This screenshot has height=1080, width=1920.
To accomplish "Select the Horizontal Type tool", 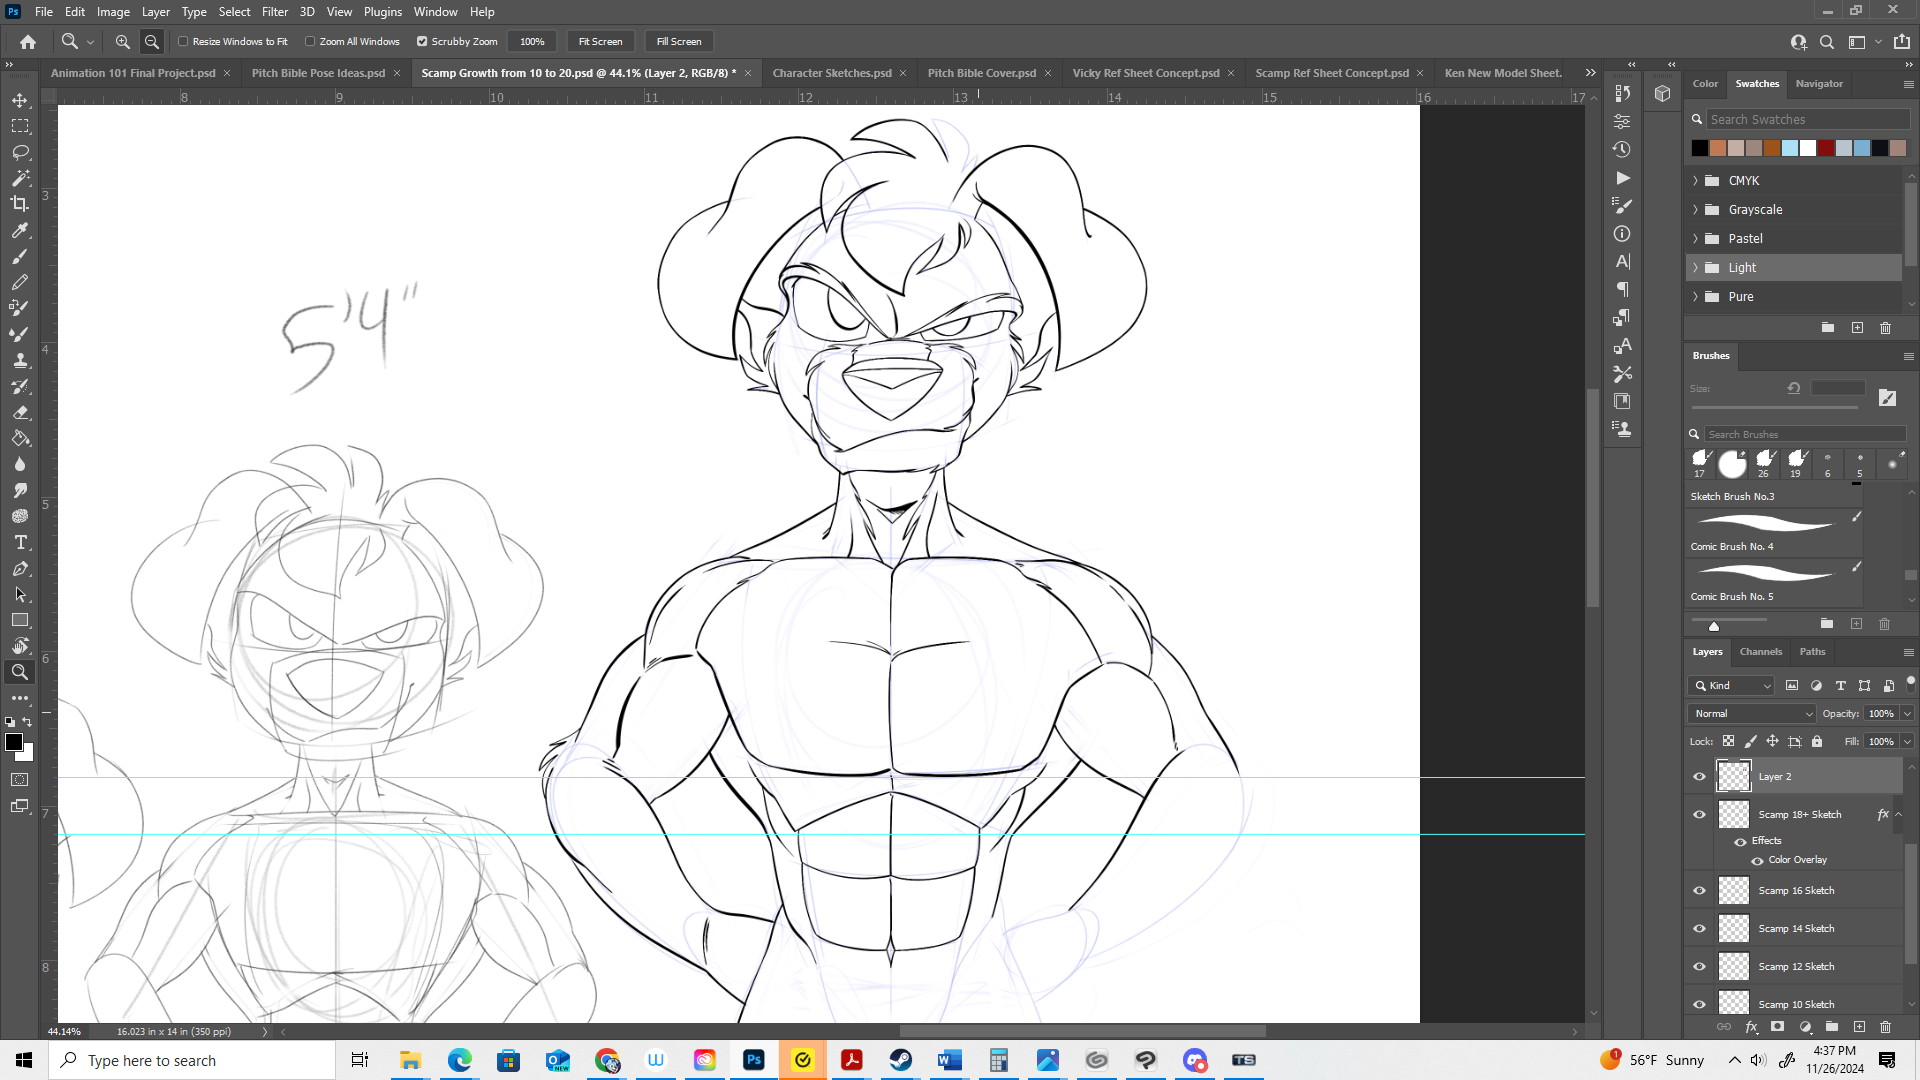I will click(20, 542).
